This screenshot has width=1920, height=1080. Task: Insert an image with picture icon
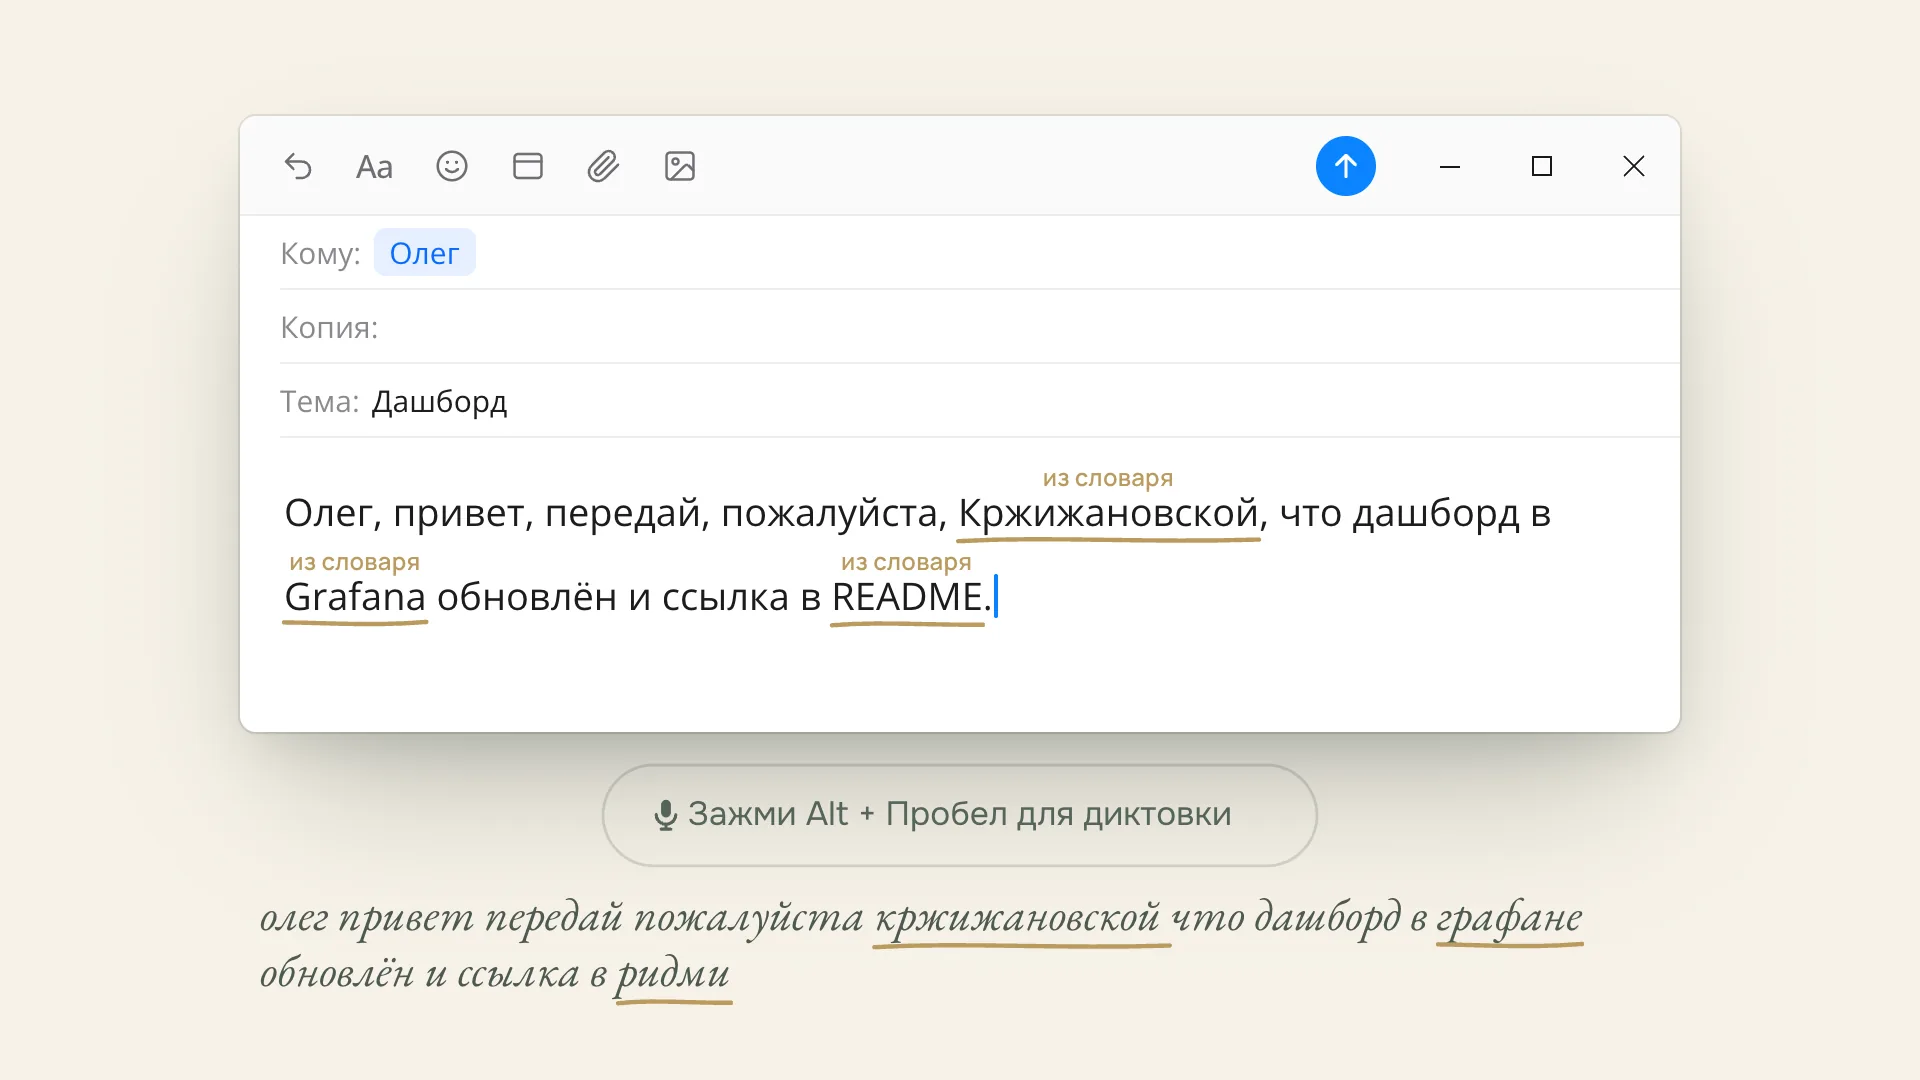pyautogui.click(x=680, y=166)
